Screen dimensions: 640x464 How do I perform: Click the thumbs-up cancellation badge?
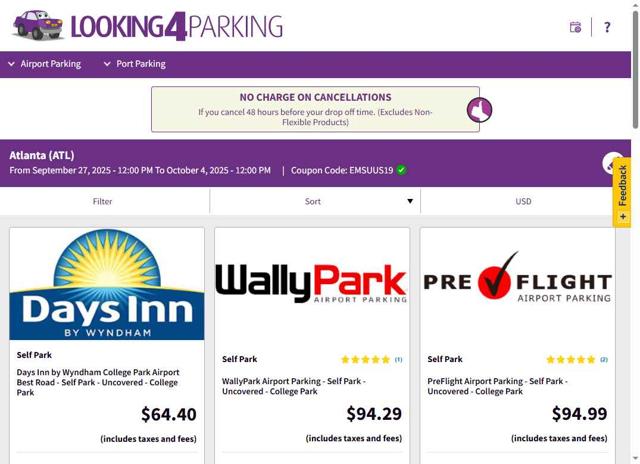(479, 109)
